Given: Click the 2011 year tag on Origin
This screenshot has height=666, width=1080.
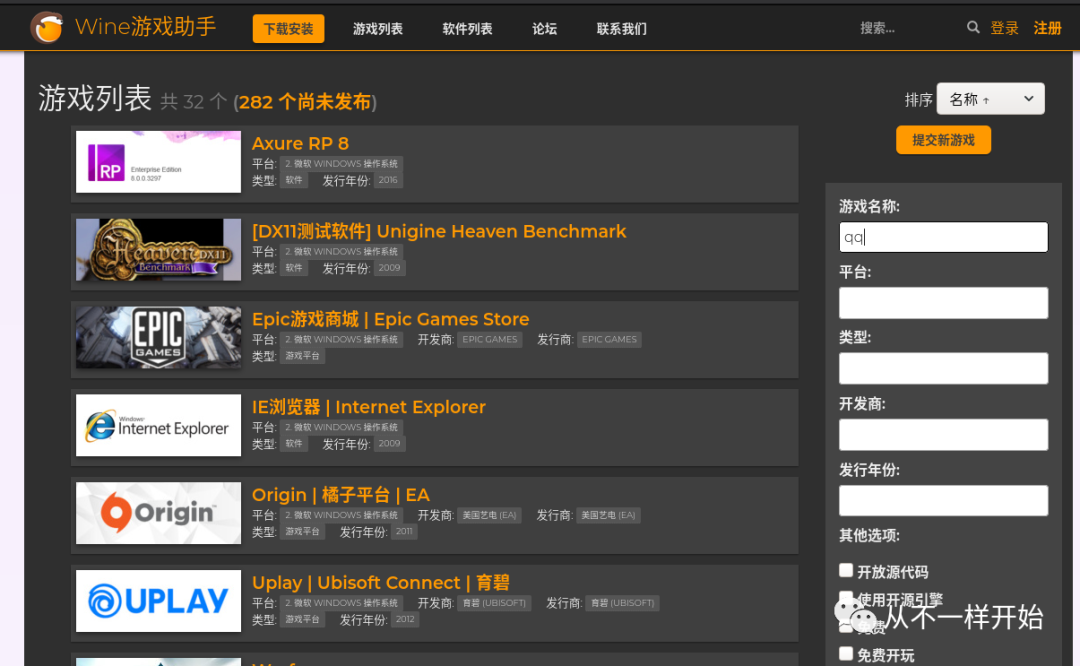Looking at the screenshot, I should pyautogui.click(x=404, y=532).
